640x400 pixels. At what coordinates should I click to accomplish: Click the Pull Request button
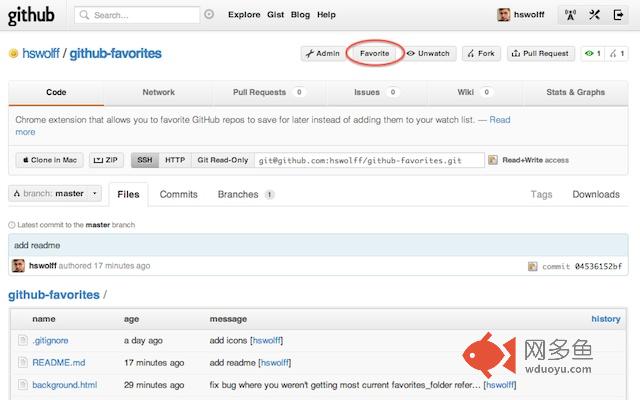(x=541, y=53)
